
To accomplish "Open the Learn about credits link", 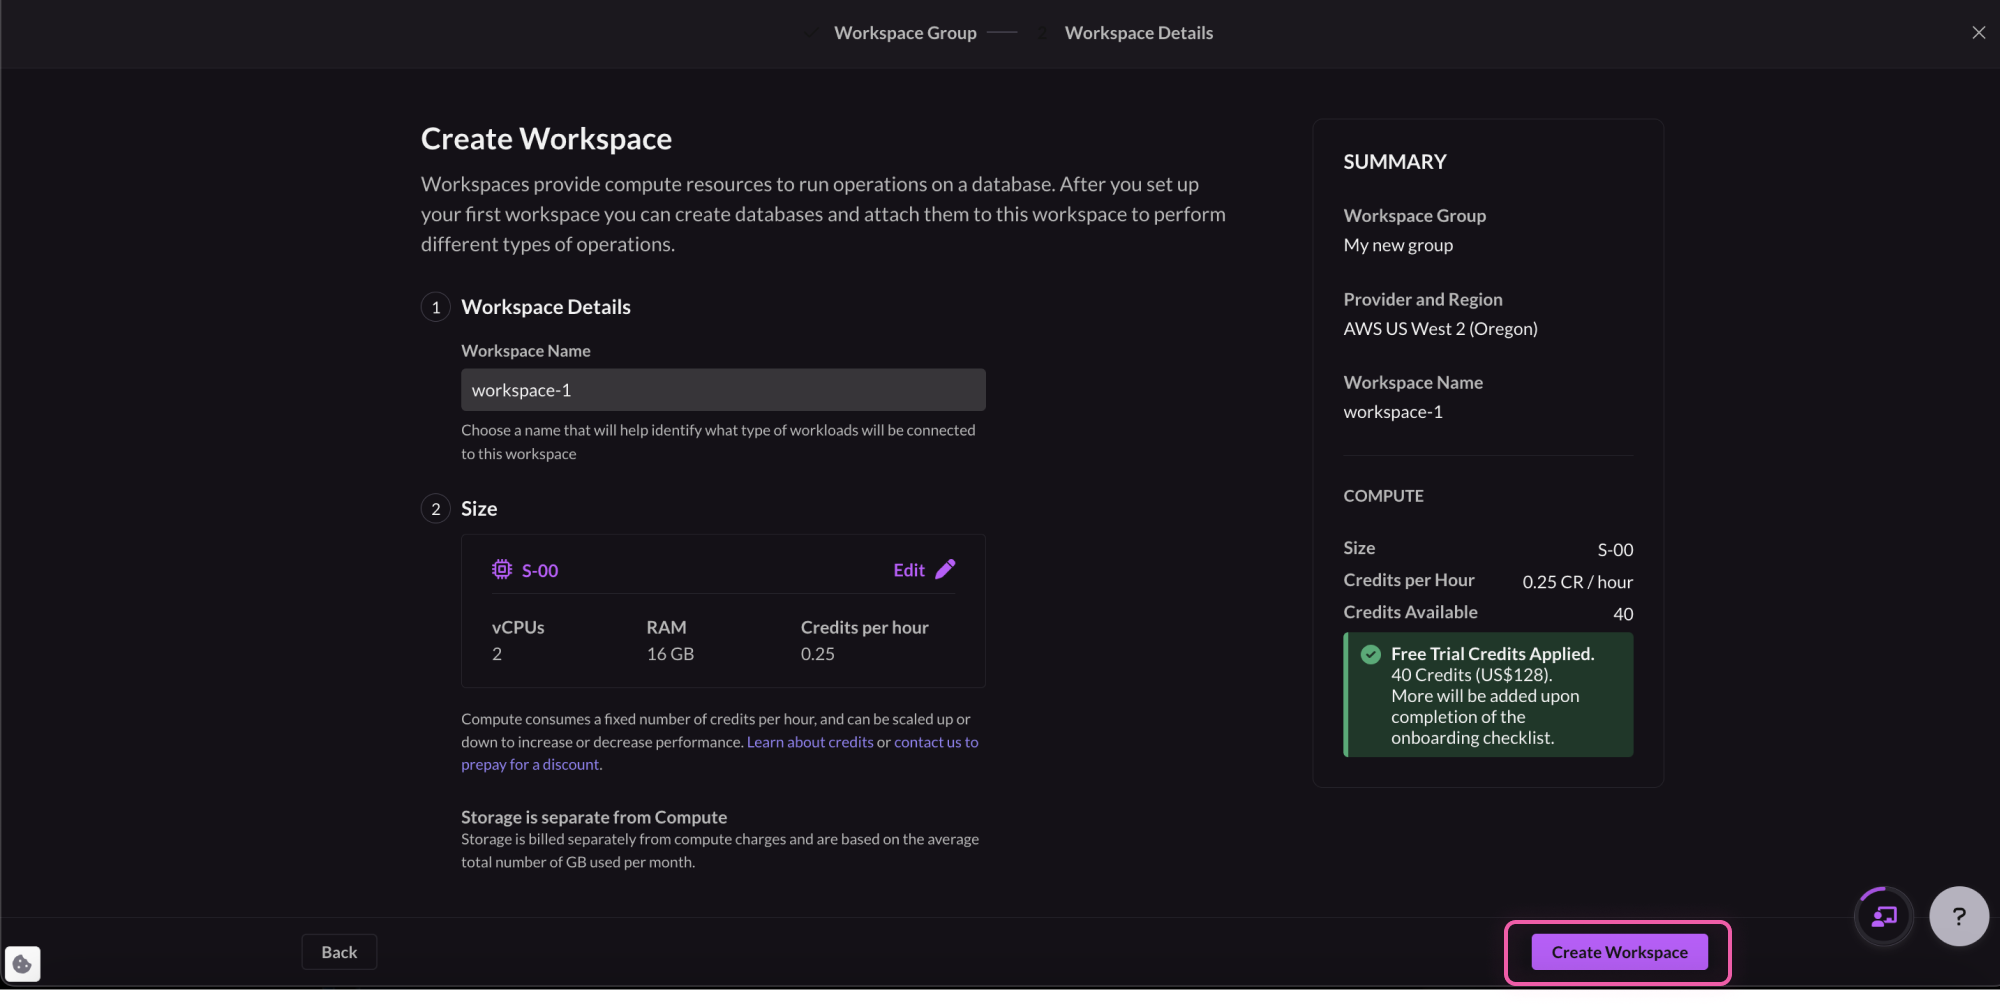I will click(x=810, y=742).
